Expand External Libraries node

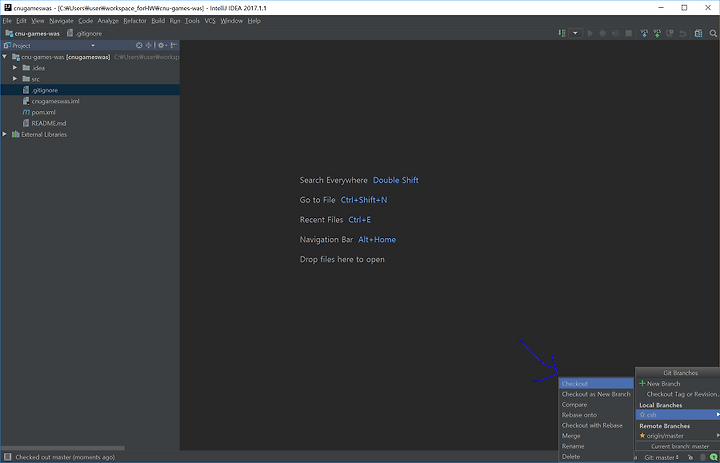[5, 134]
